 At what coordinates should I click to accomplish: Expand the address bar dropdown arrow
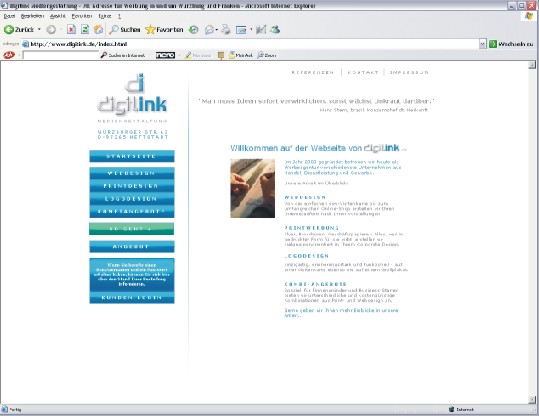pyautogui.click(x=483, y=44)
